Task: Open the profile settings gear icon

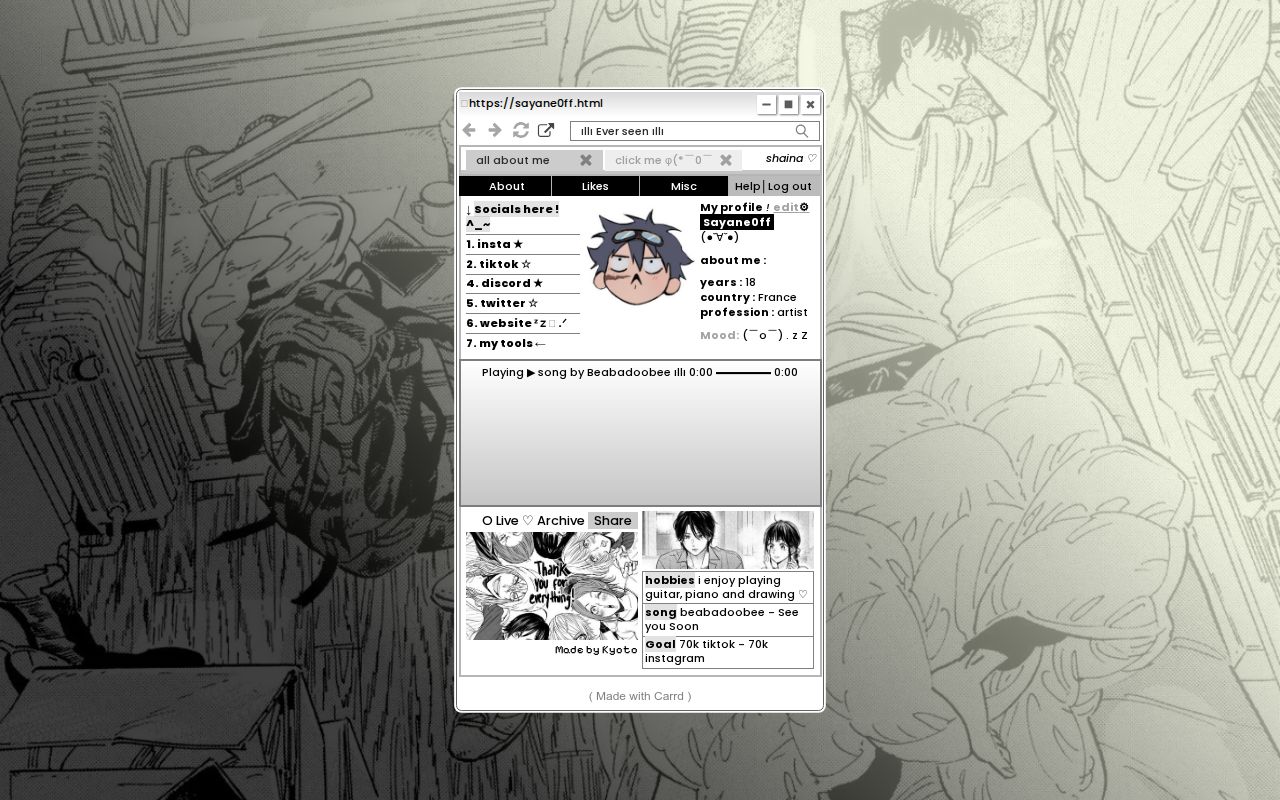Action: pos(806,207)
